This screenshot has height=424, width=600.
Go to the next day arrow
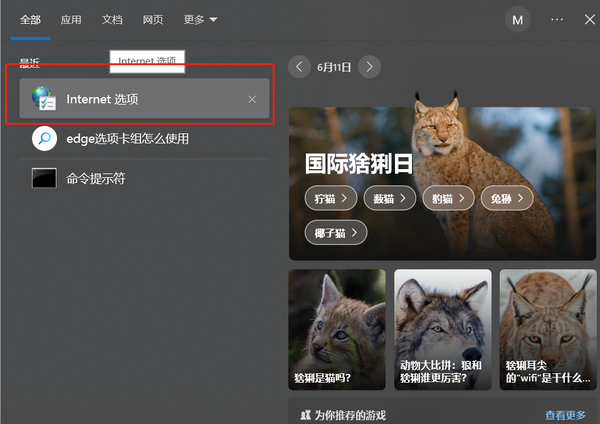coord(369,67)
